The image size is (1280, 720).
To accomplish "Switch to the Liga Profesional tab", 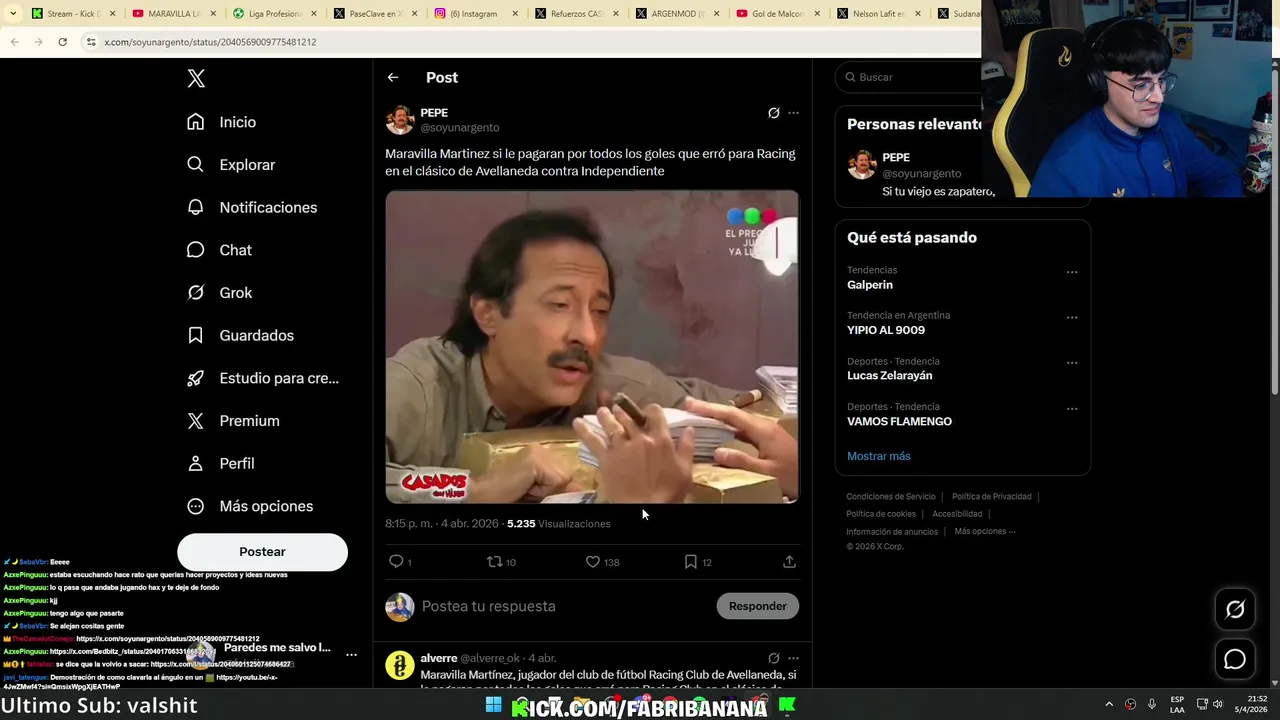I will click(274, 14).
